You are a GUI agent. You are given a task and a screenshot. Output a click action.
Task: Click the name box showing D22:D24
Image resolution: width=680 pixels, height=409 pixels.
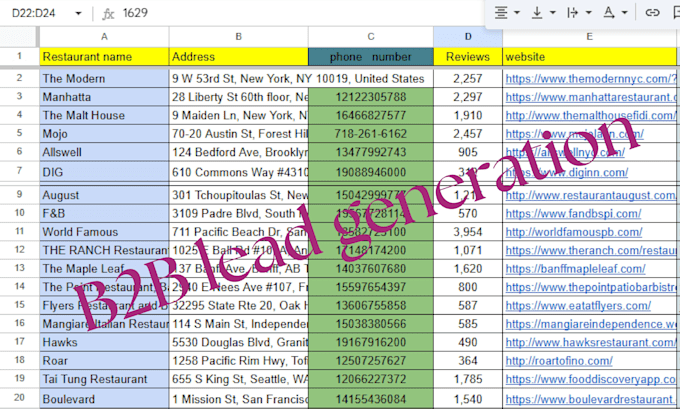click(34, 13)
